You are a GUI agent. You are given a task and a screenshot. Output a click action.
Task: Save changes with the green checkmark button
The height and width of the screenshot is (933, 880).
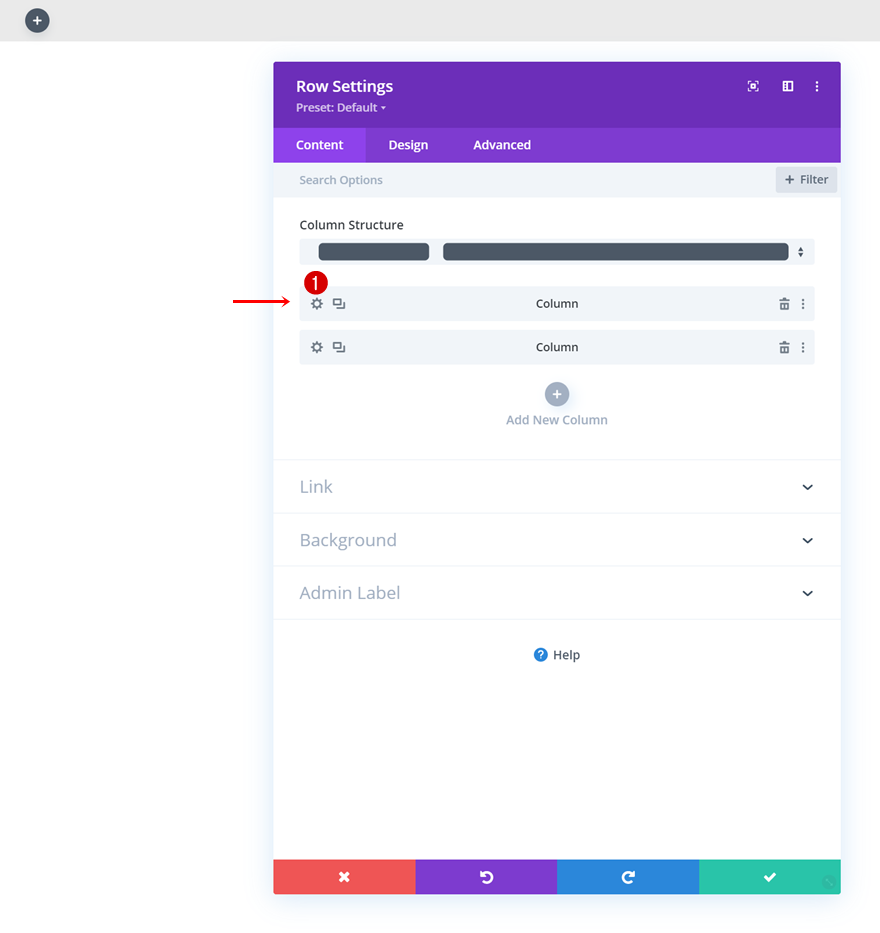point(770,877)
